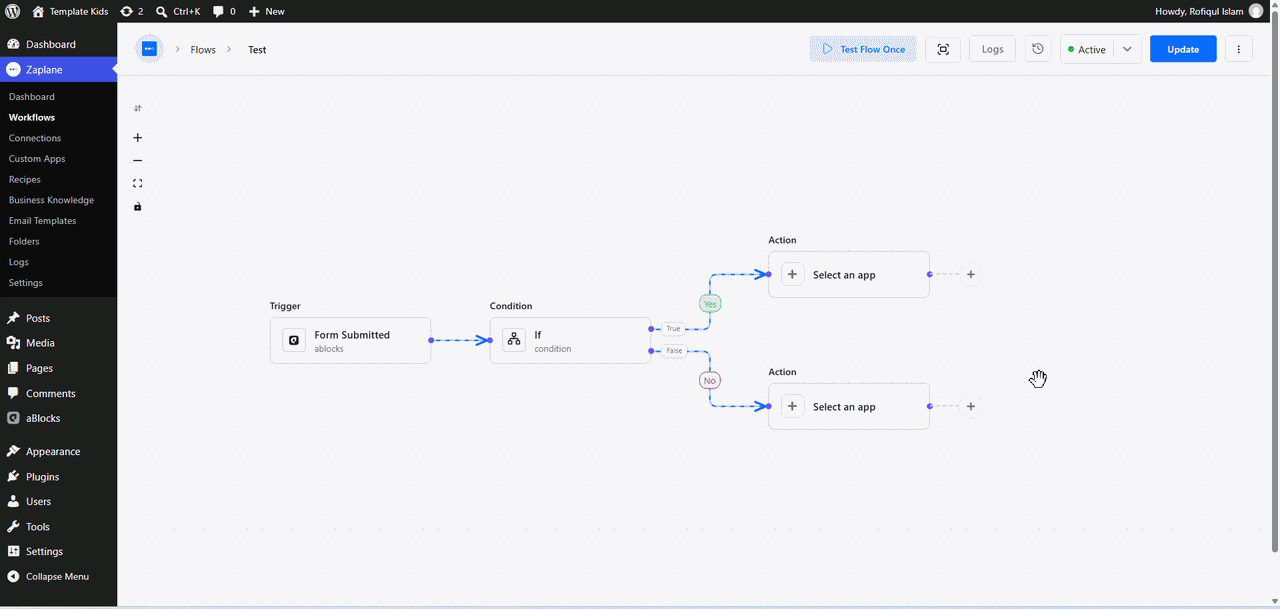Add a step after the lower action

[970, 406]
